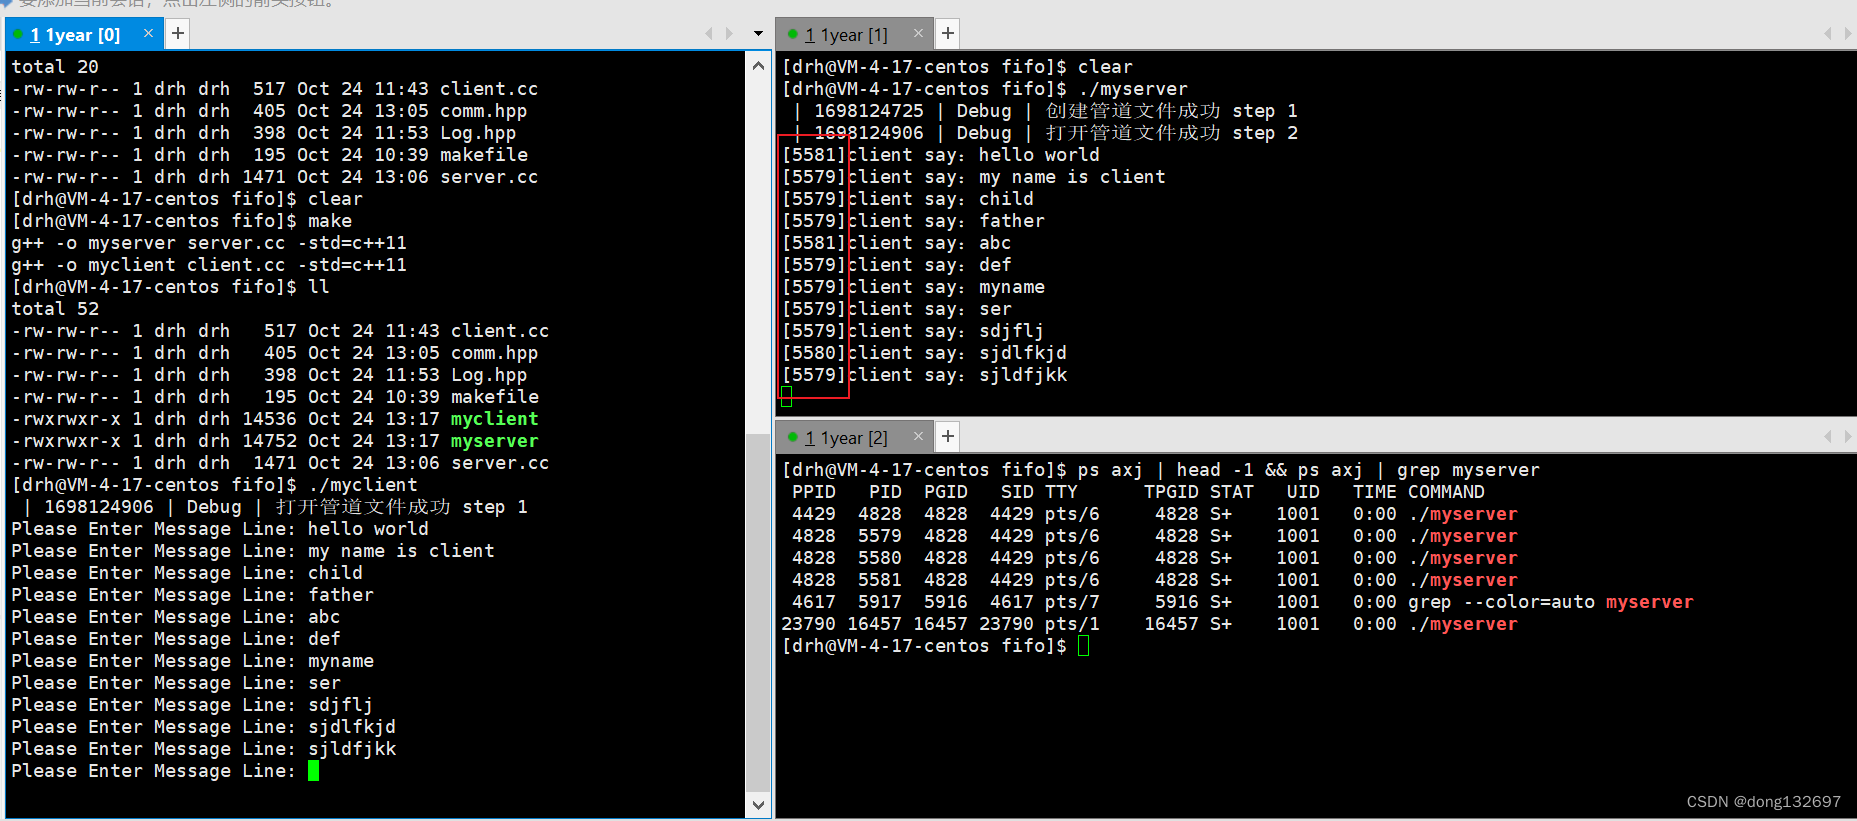Click the green 'myclient' file name

click(494, 419)
